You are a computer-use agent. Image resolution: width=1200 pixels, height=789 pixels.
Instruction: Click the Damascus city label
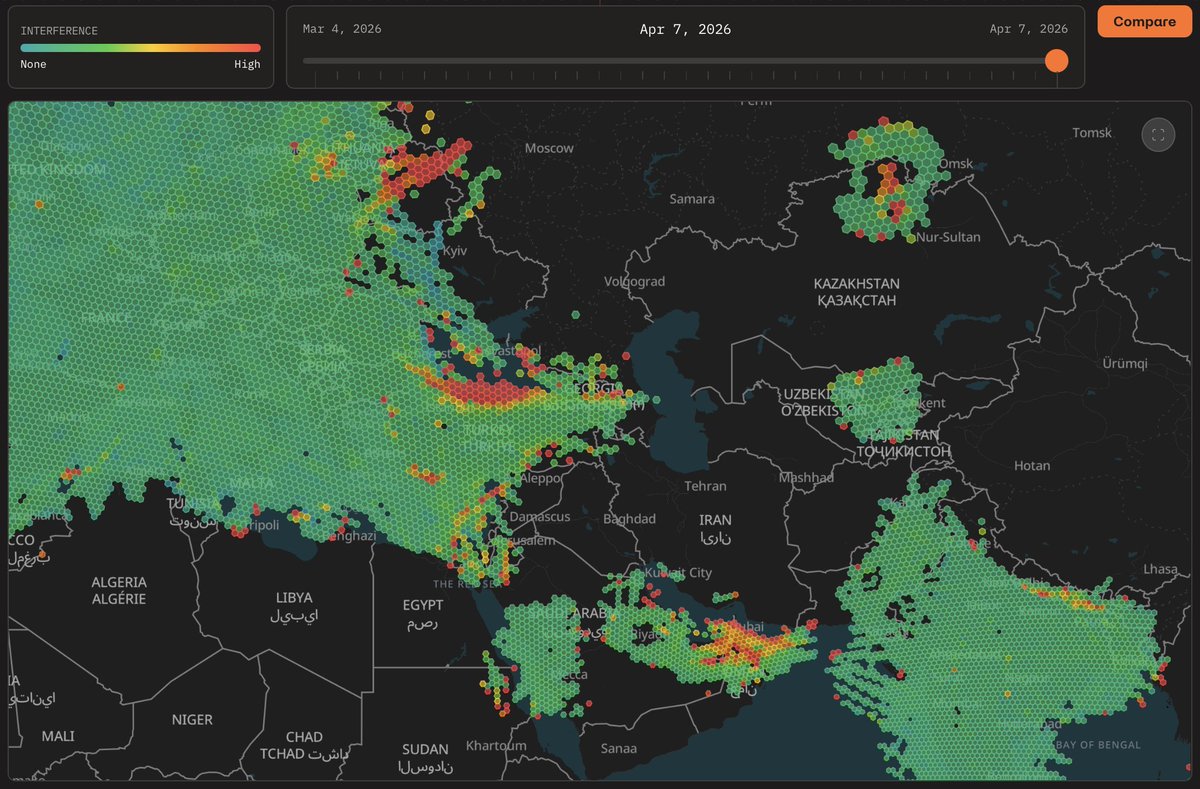(539, 517)
